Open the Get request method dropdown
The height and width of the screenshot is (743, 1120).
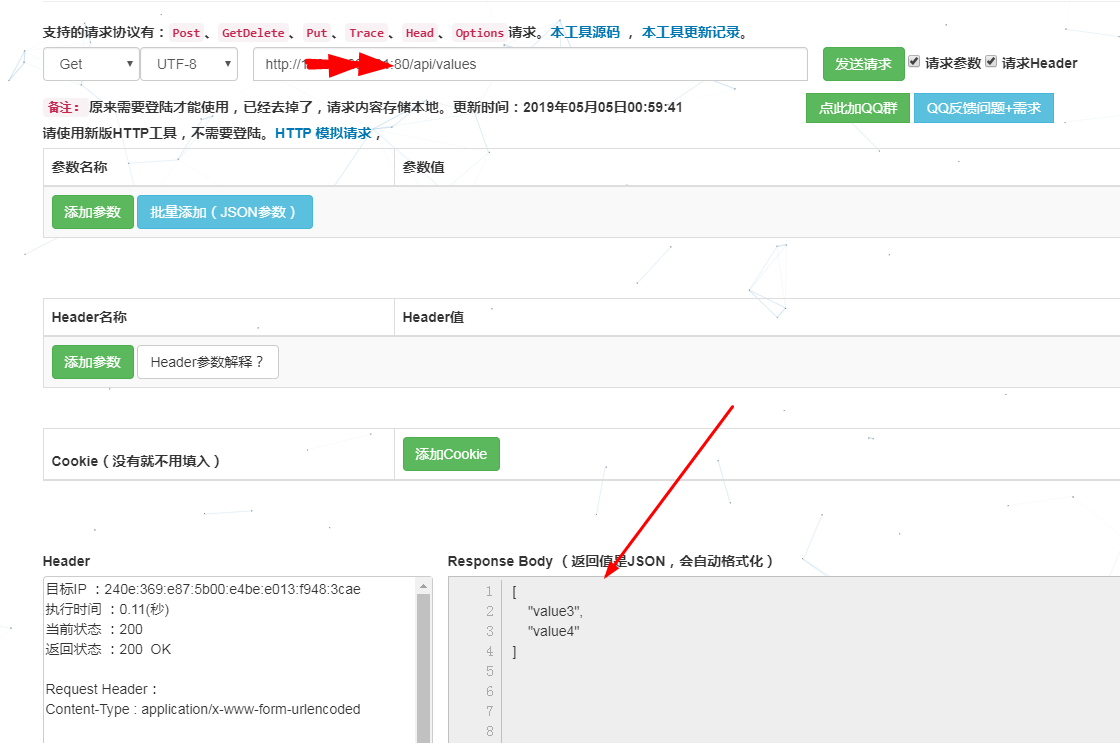(x=91, y=64)
